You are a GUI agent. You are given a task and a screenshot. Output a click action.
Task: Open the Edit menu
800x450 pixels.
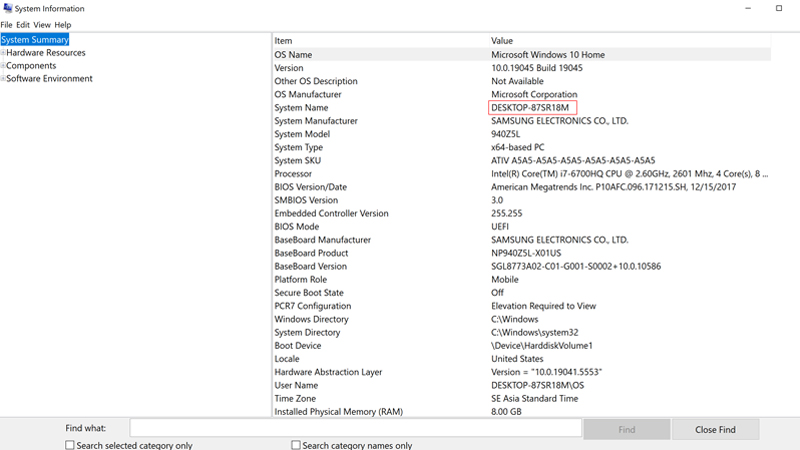tap(22, 24)
